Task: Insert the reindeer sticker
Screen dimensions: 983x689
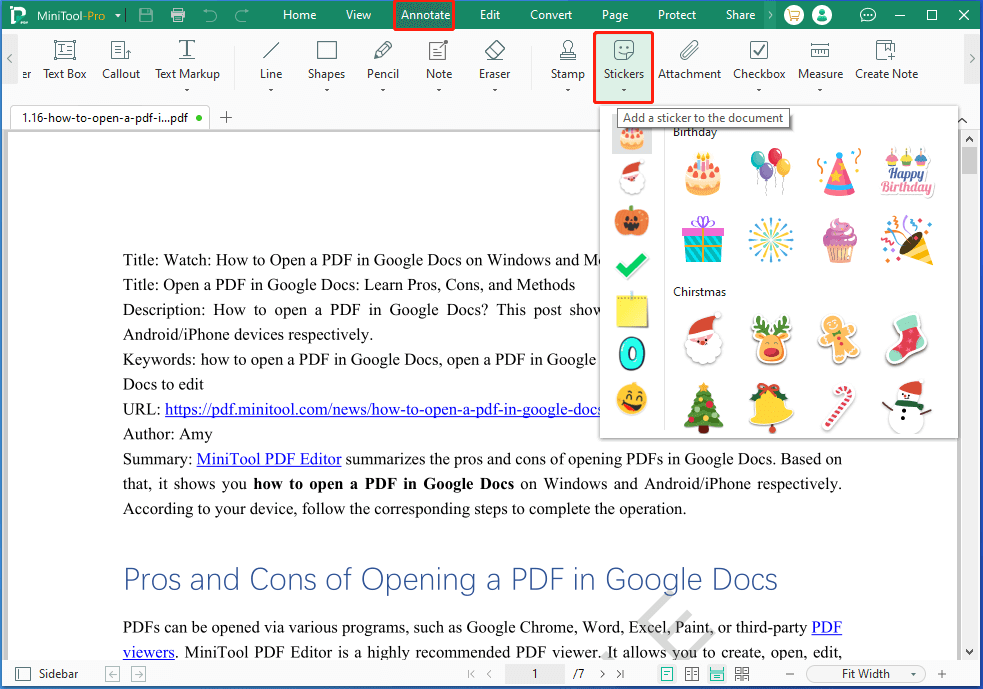Action: pos(771,340)
